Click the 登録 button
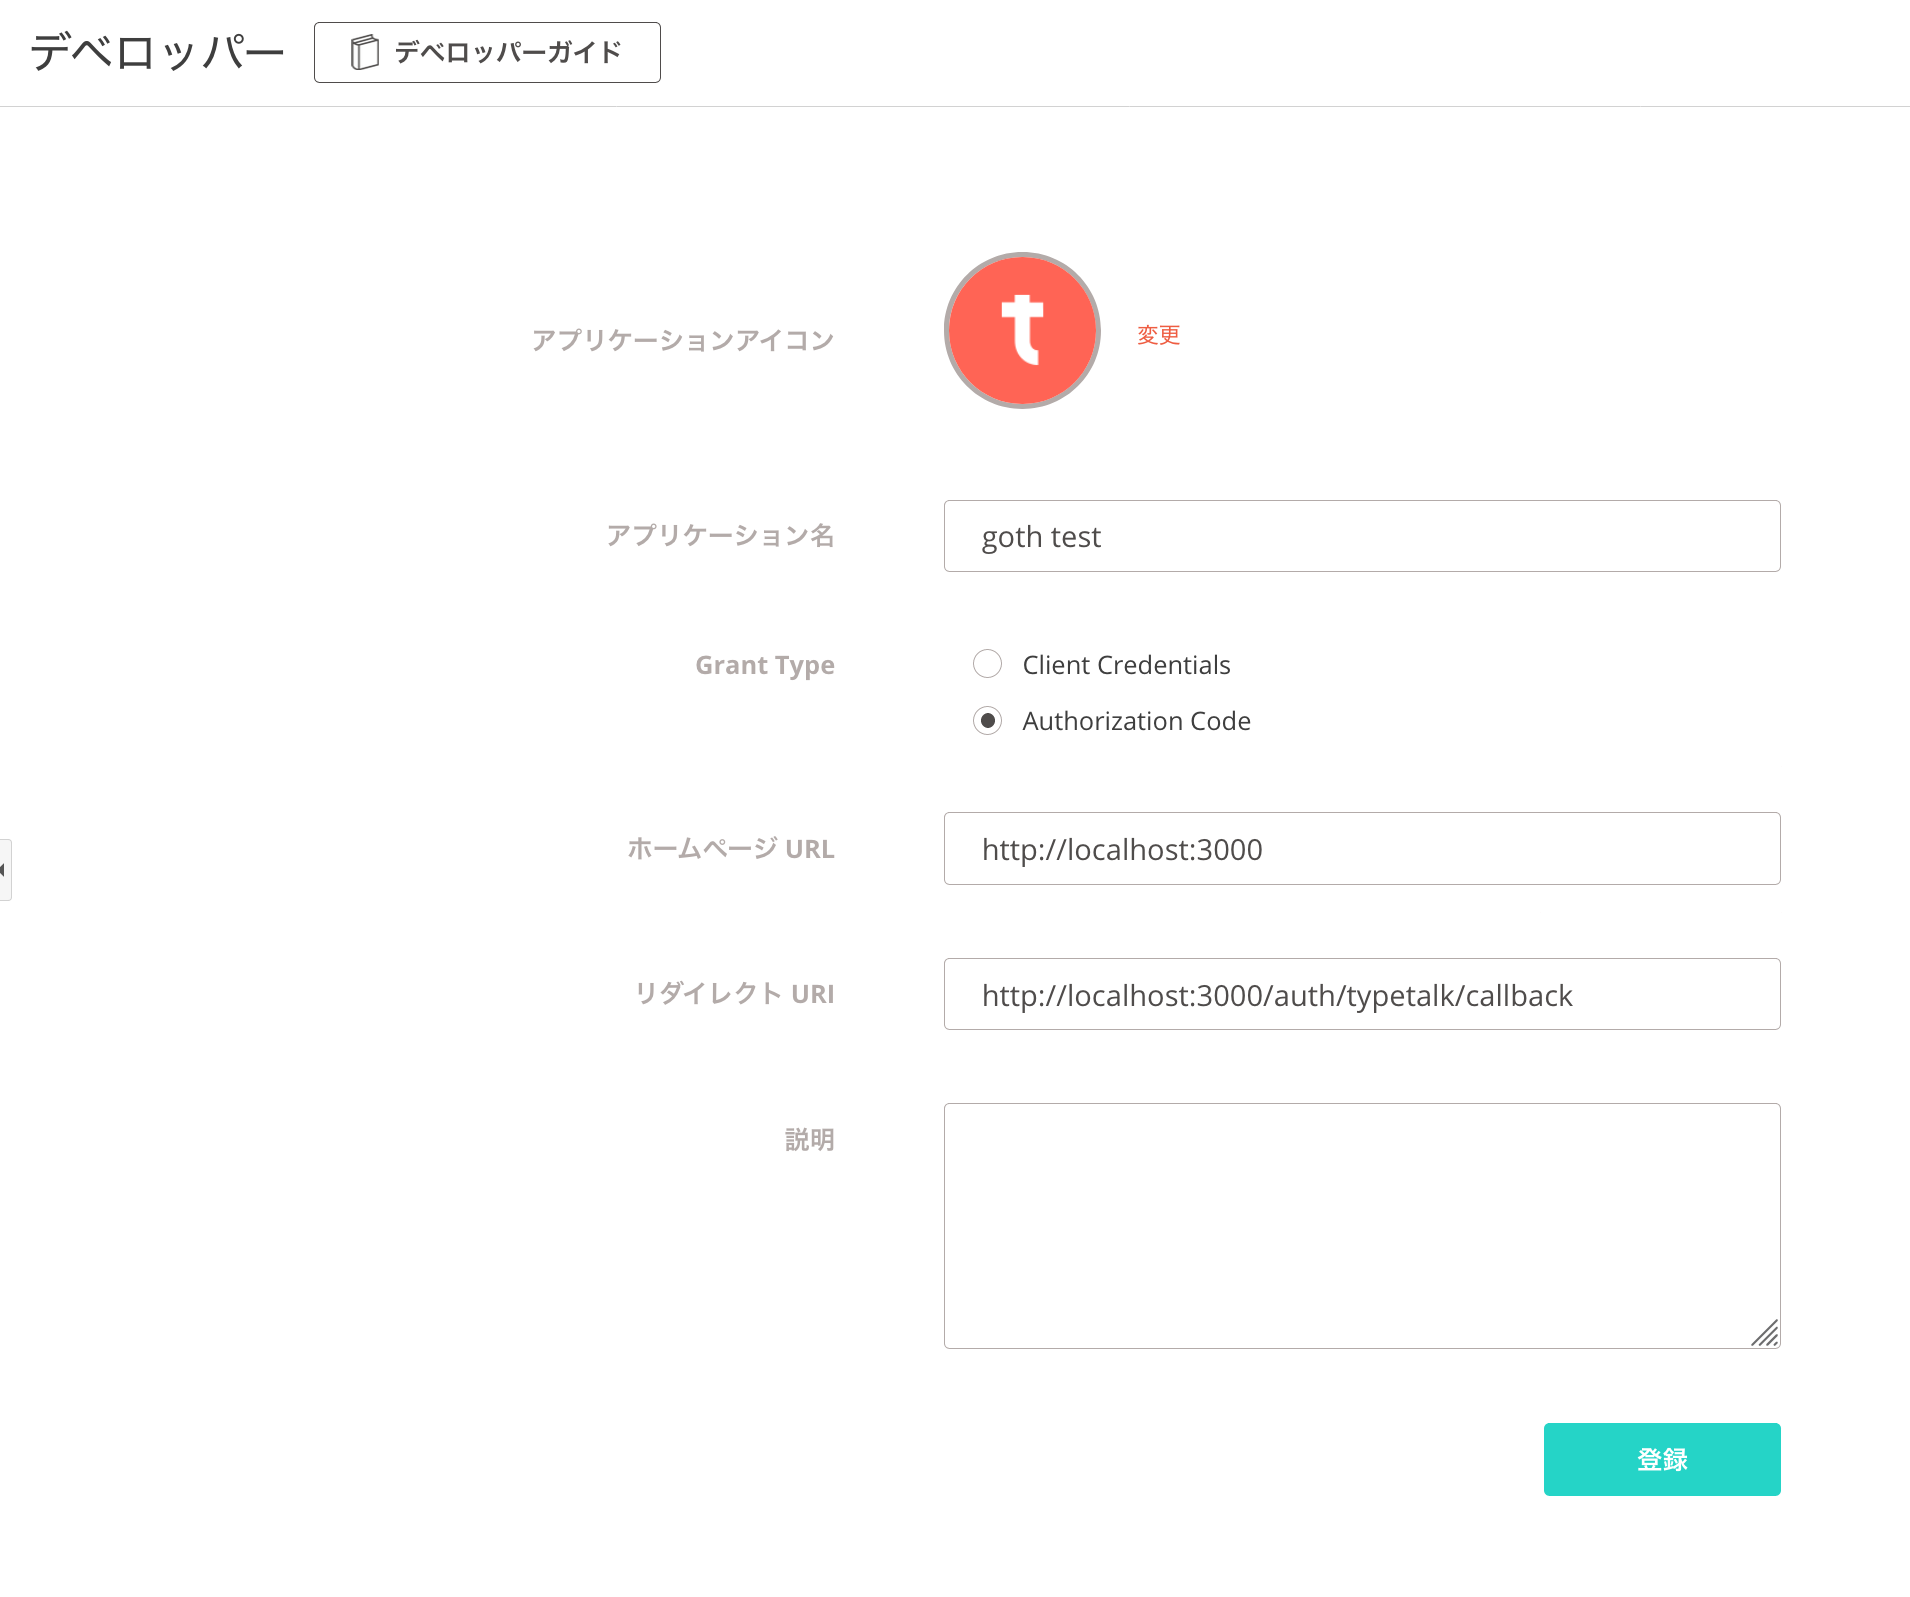The image size is (1910, 1597). pyautogui.click(x=1662, y=1459)
